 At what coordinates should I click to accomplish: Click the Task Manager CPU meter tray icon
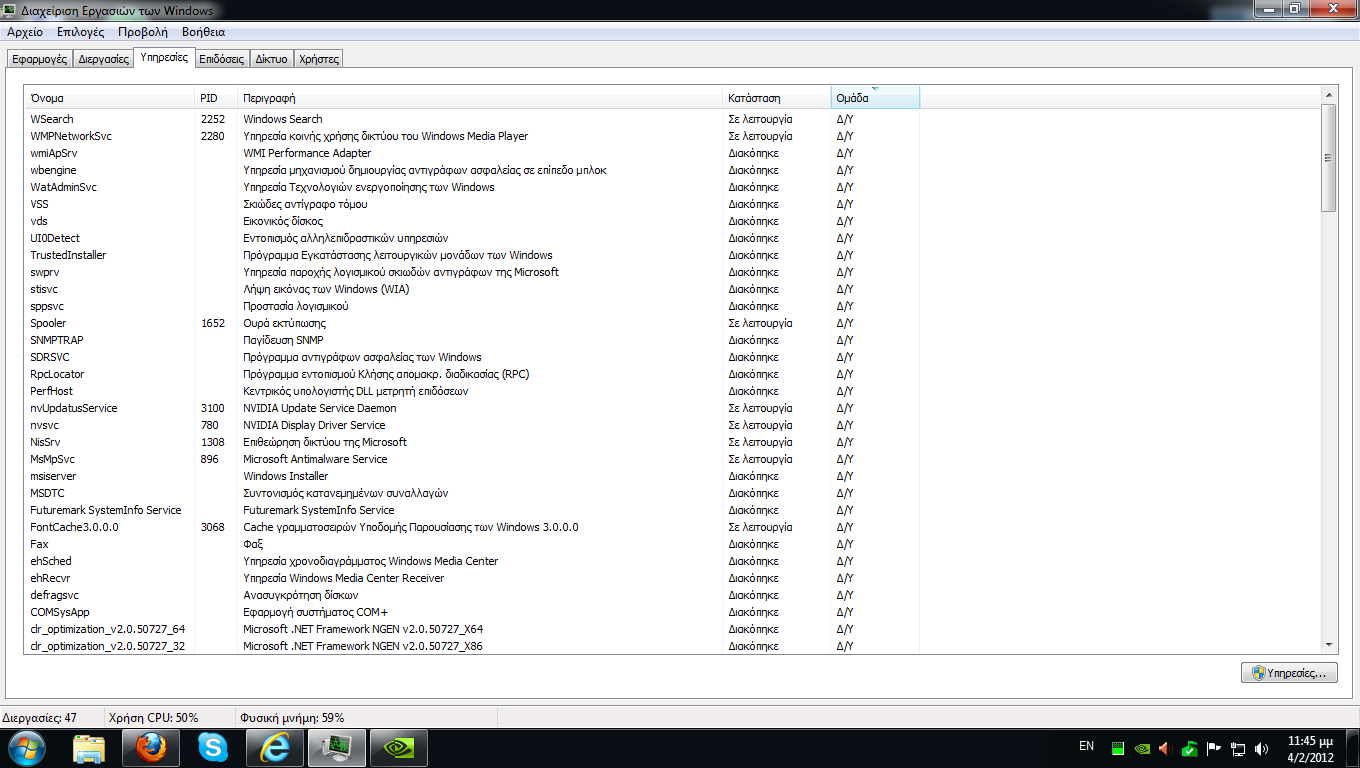[x=1119, y=748]
